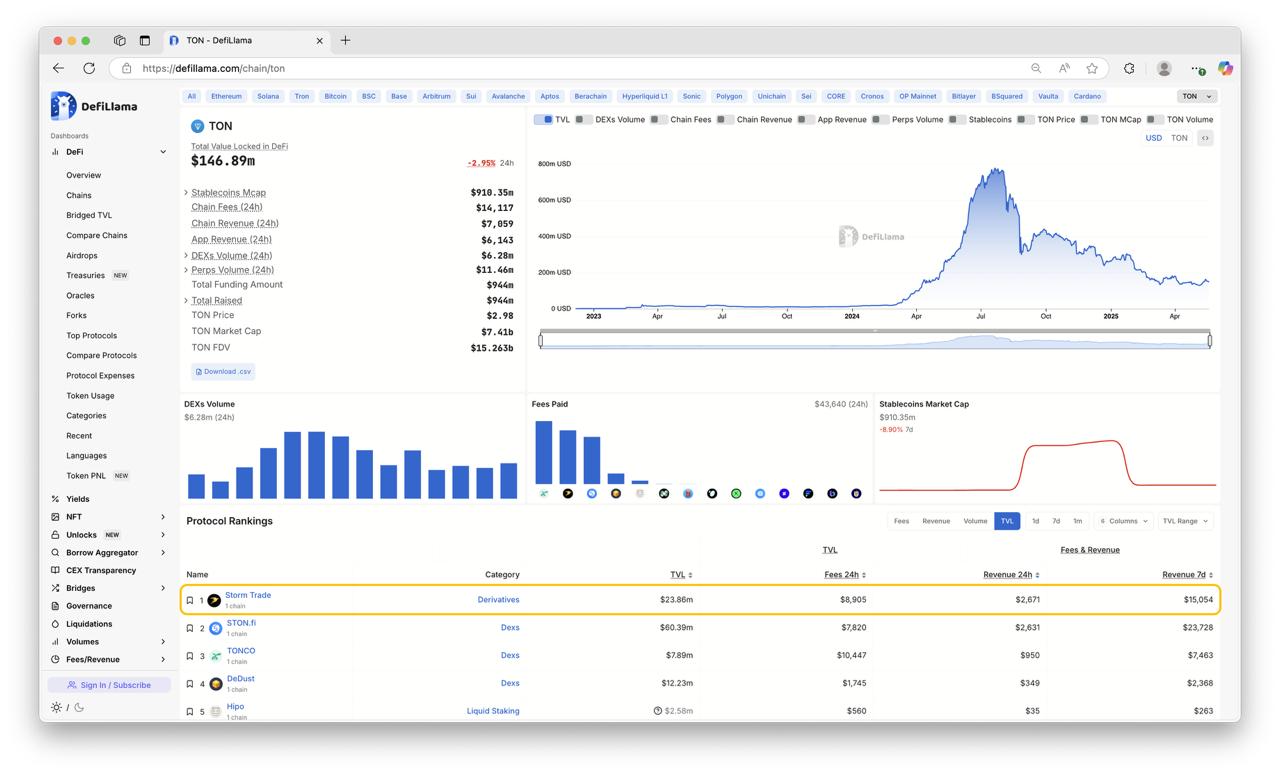
Task: Open Yields section via percent icon
Action: (55, 499)
